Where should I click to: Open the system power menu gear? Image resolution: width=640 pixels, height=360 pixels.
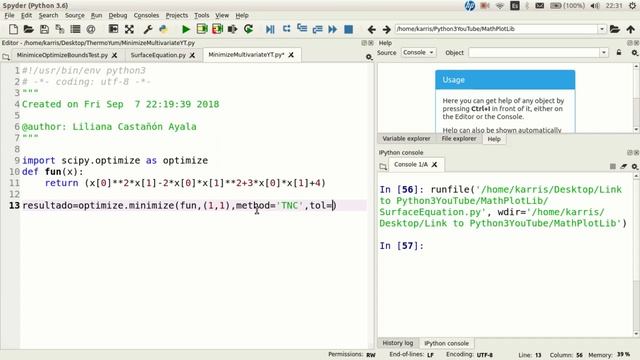pos(632,6)
